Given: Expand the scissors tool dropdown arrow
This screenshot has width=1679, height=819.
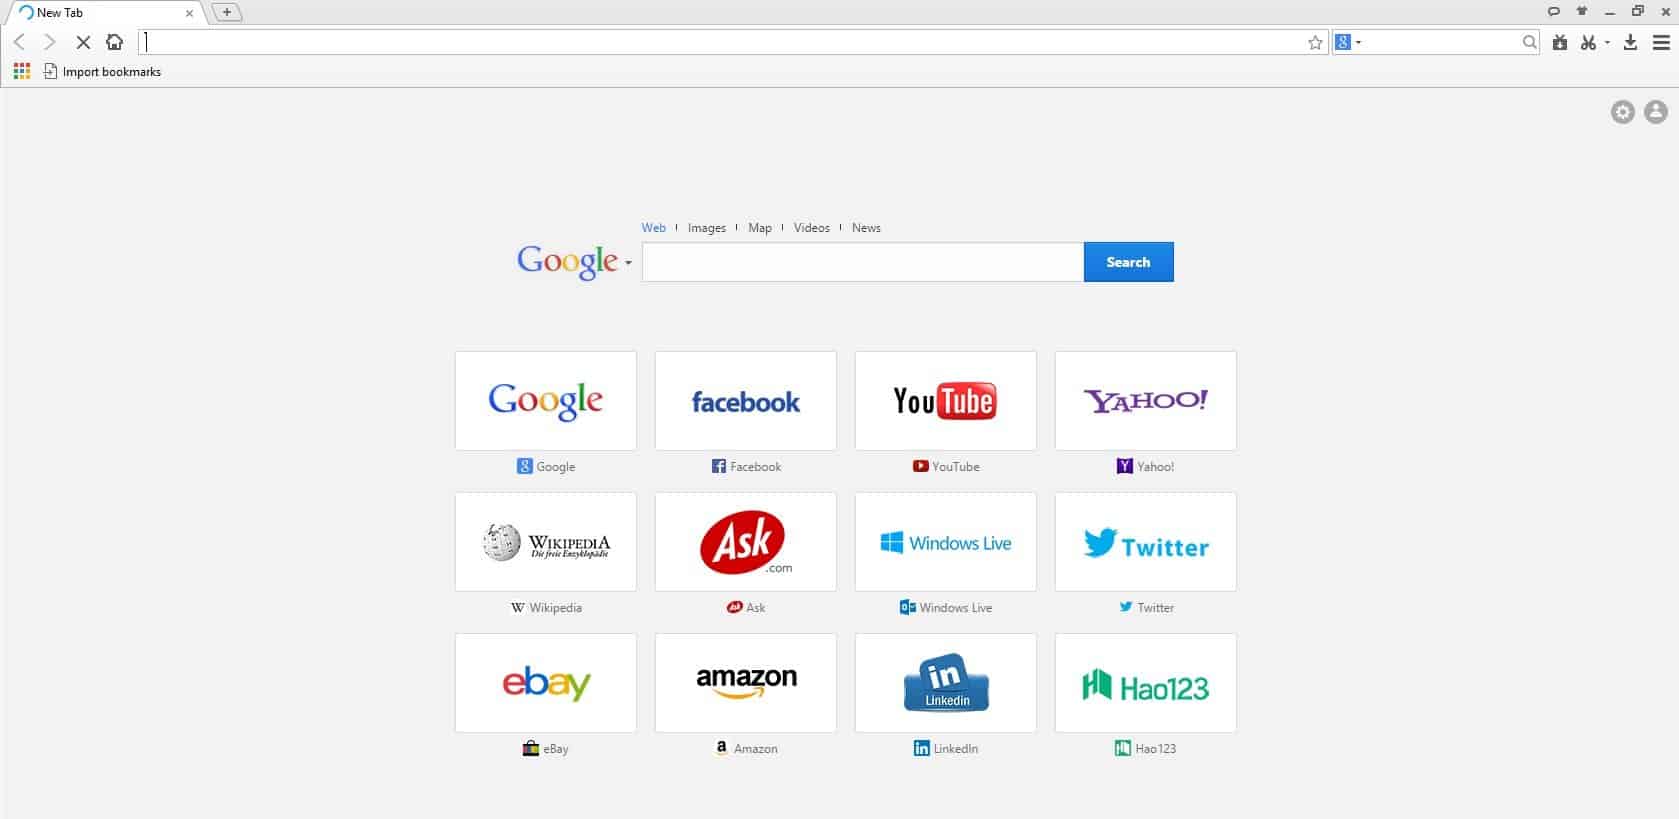Looking at the screenshot, I should (1607, 42).
